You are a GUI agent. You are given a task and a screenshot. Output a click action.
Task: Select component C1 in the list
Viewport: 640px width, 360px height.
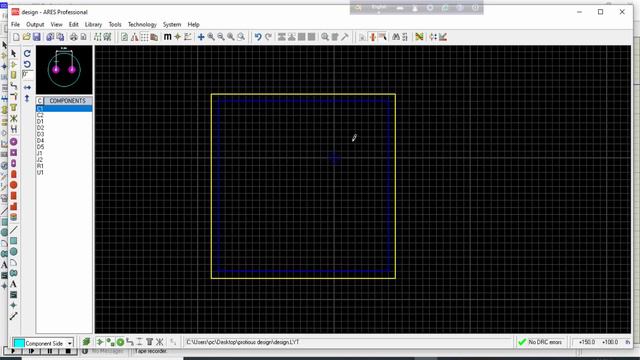64,109
